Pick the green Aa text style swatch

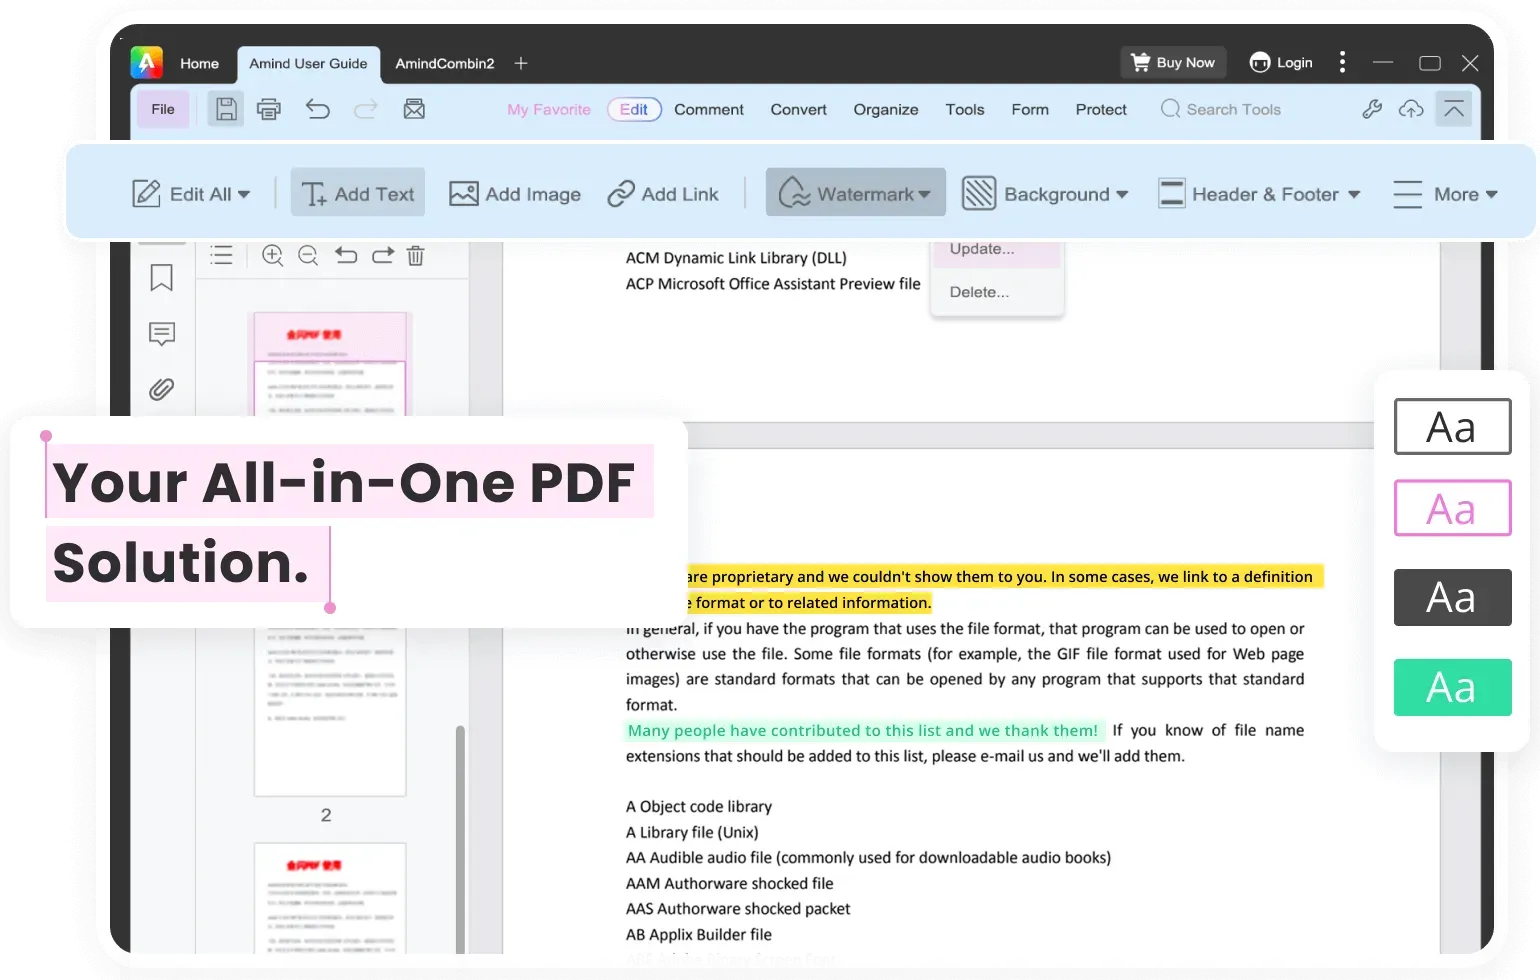click(1452, 687)
